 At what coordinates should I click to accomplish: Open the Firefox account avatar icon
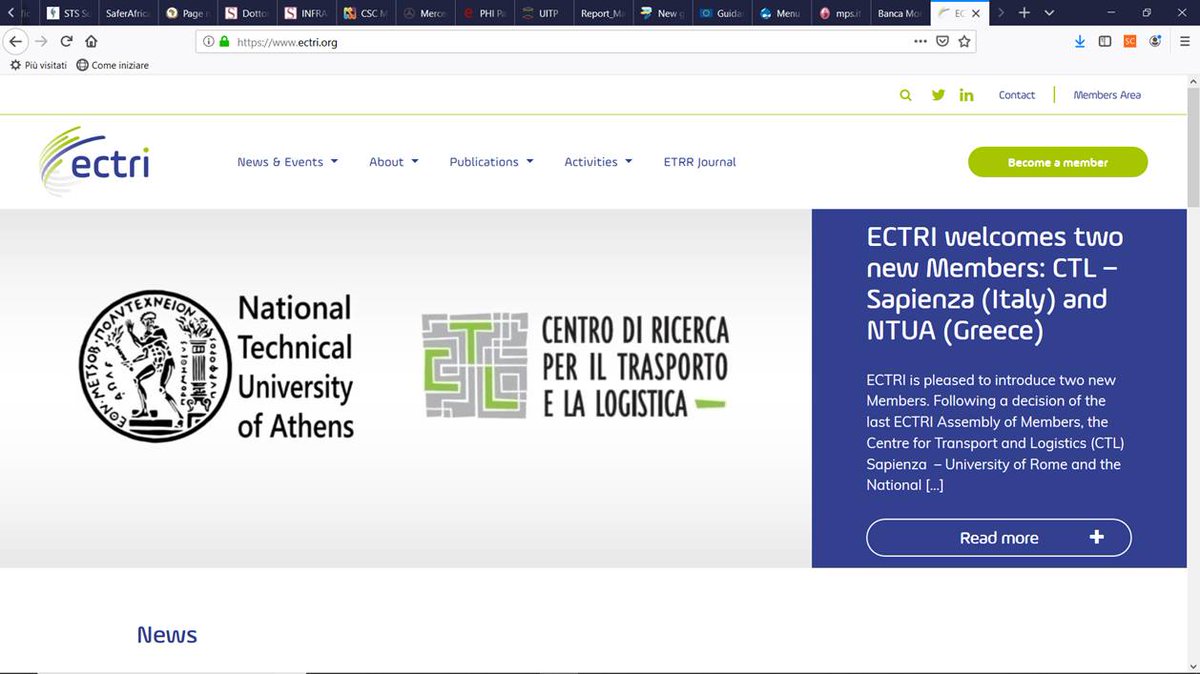click(x=1156, y=42)
